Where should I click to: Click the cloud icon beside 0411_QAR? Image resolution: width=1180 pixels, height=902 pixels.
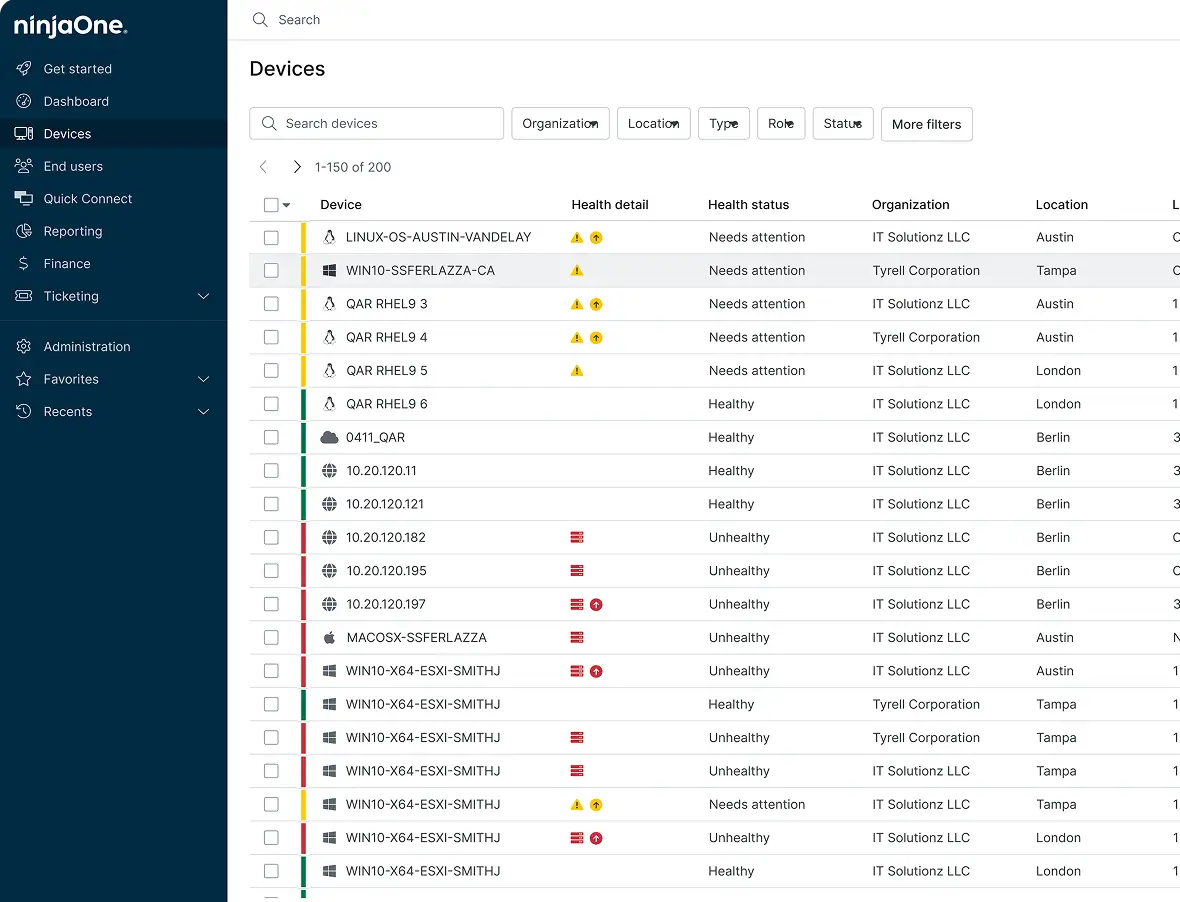tap(330, 437)
